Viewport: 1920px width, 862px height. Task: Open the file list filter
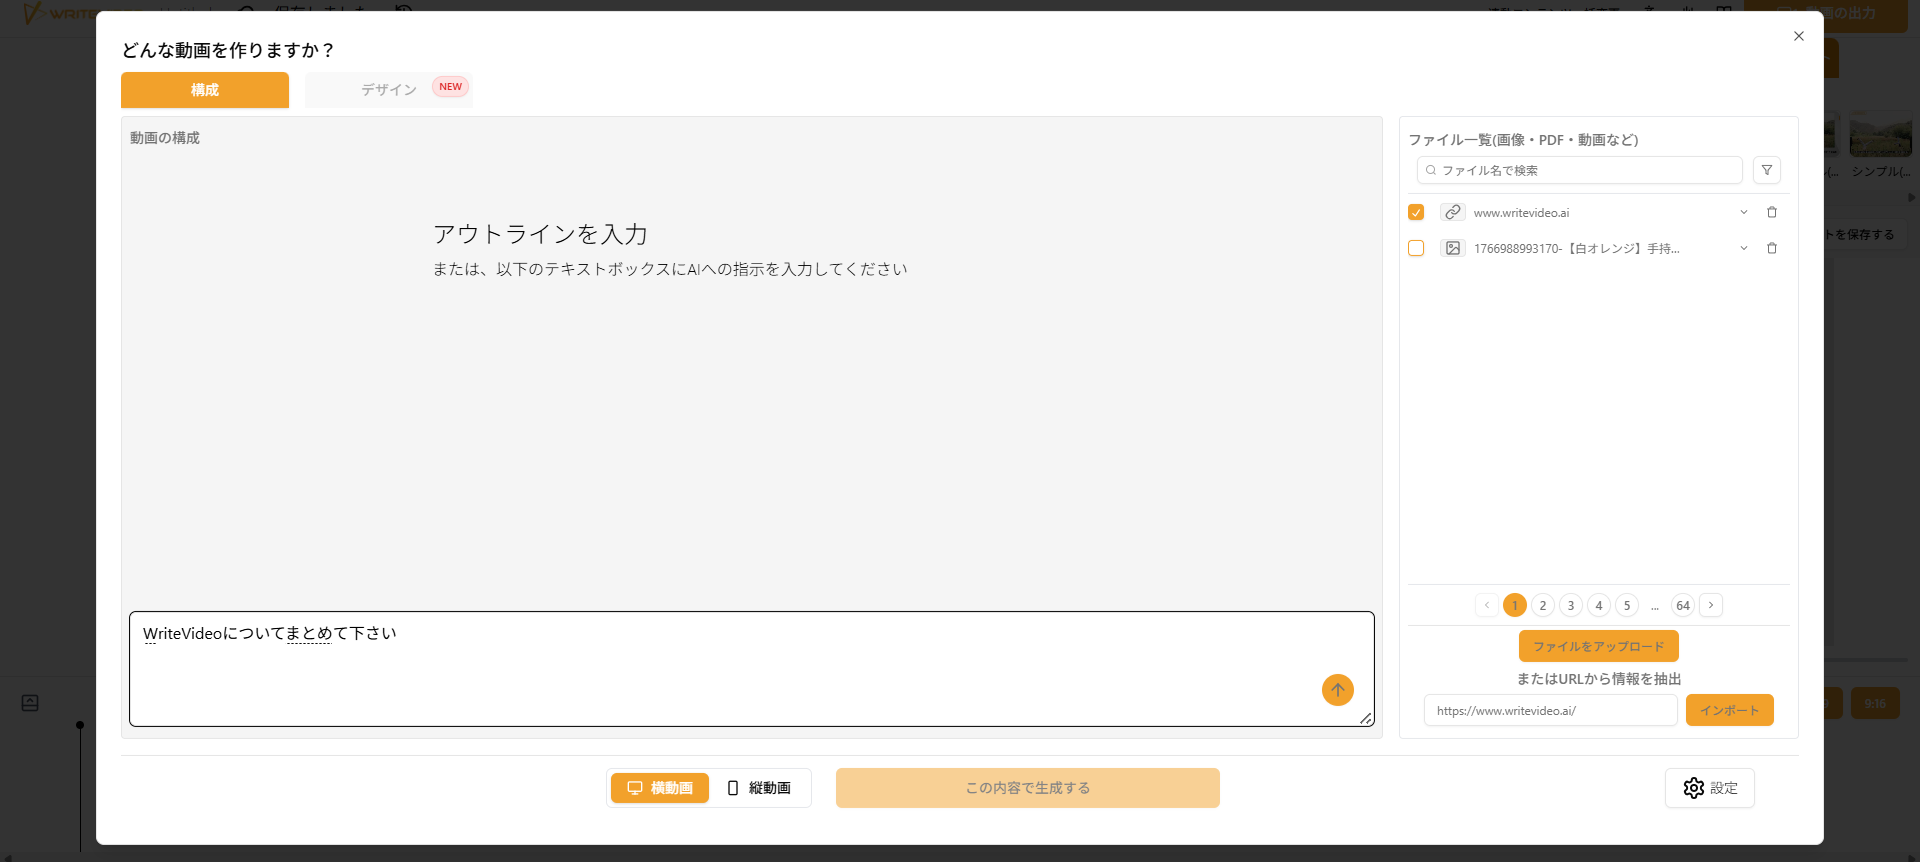point(1767,170)
